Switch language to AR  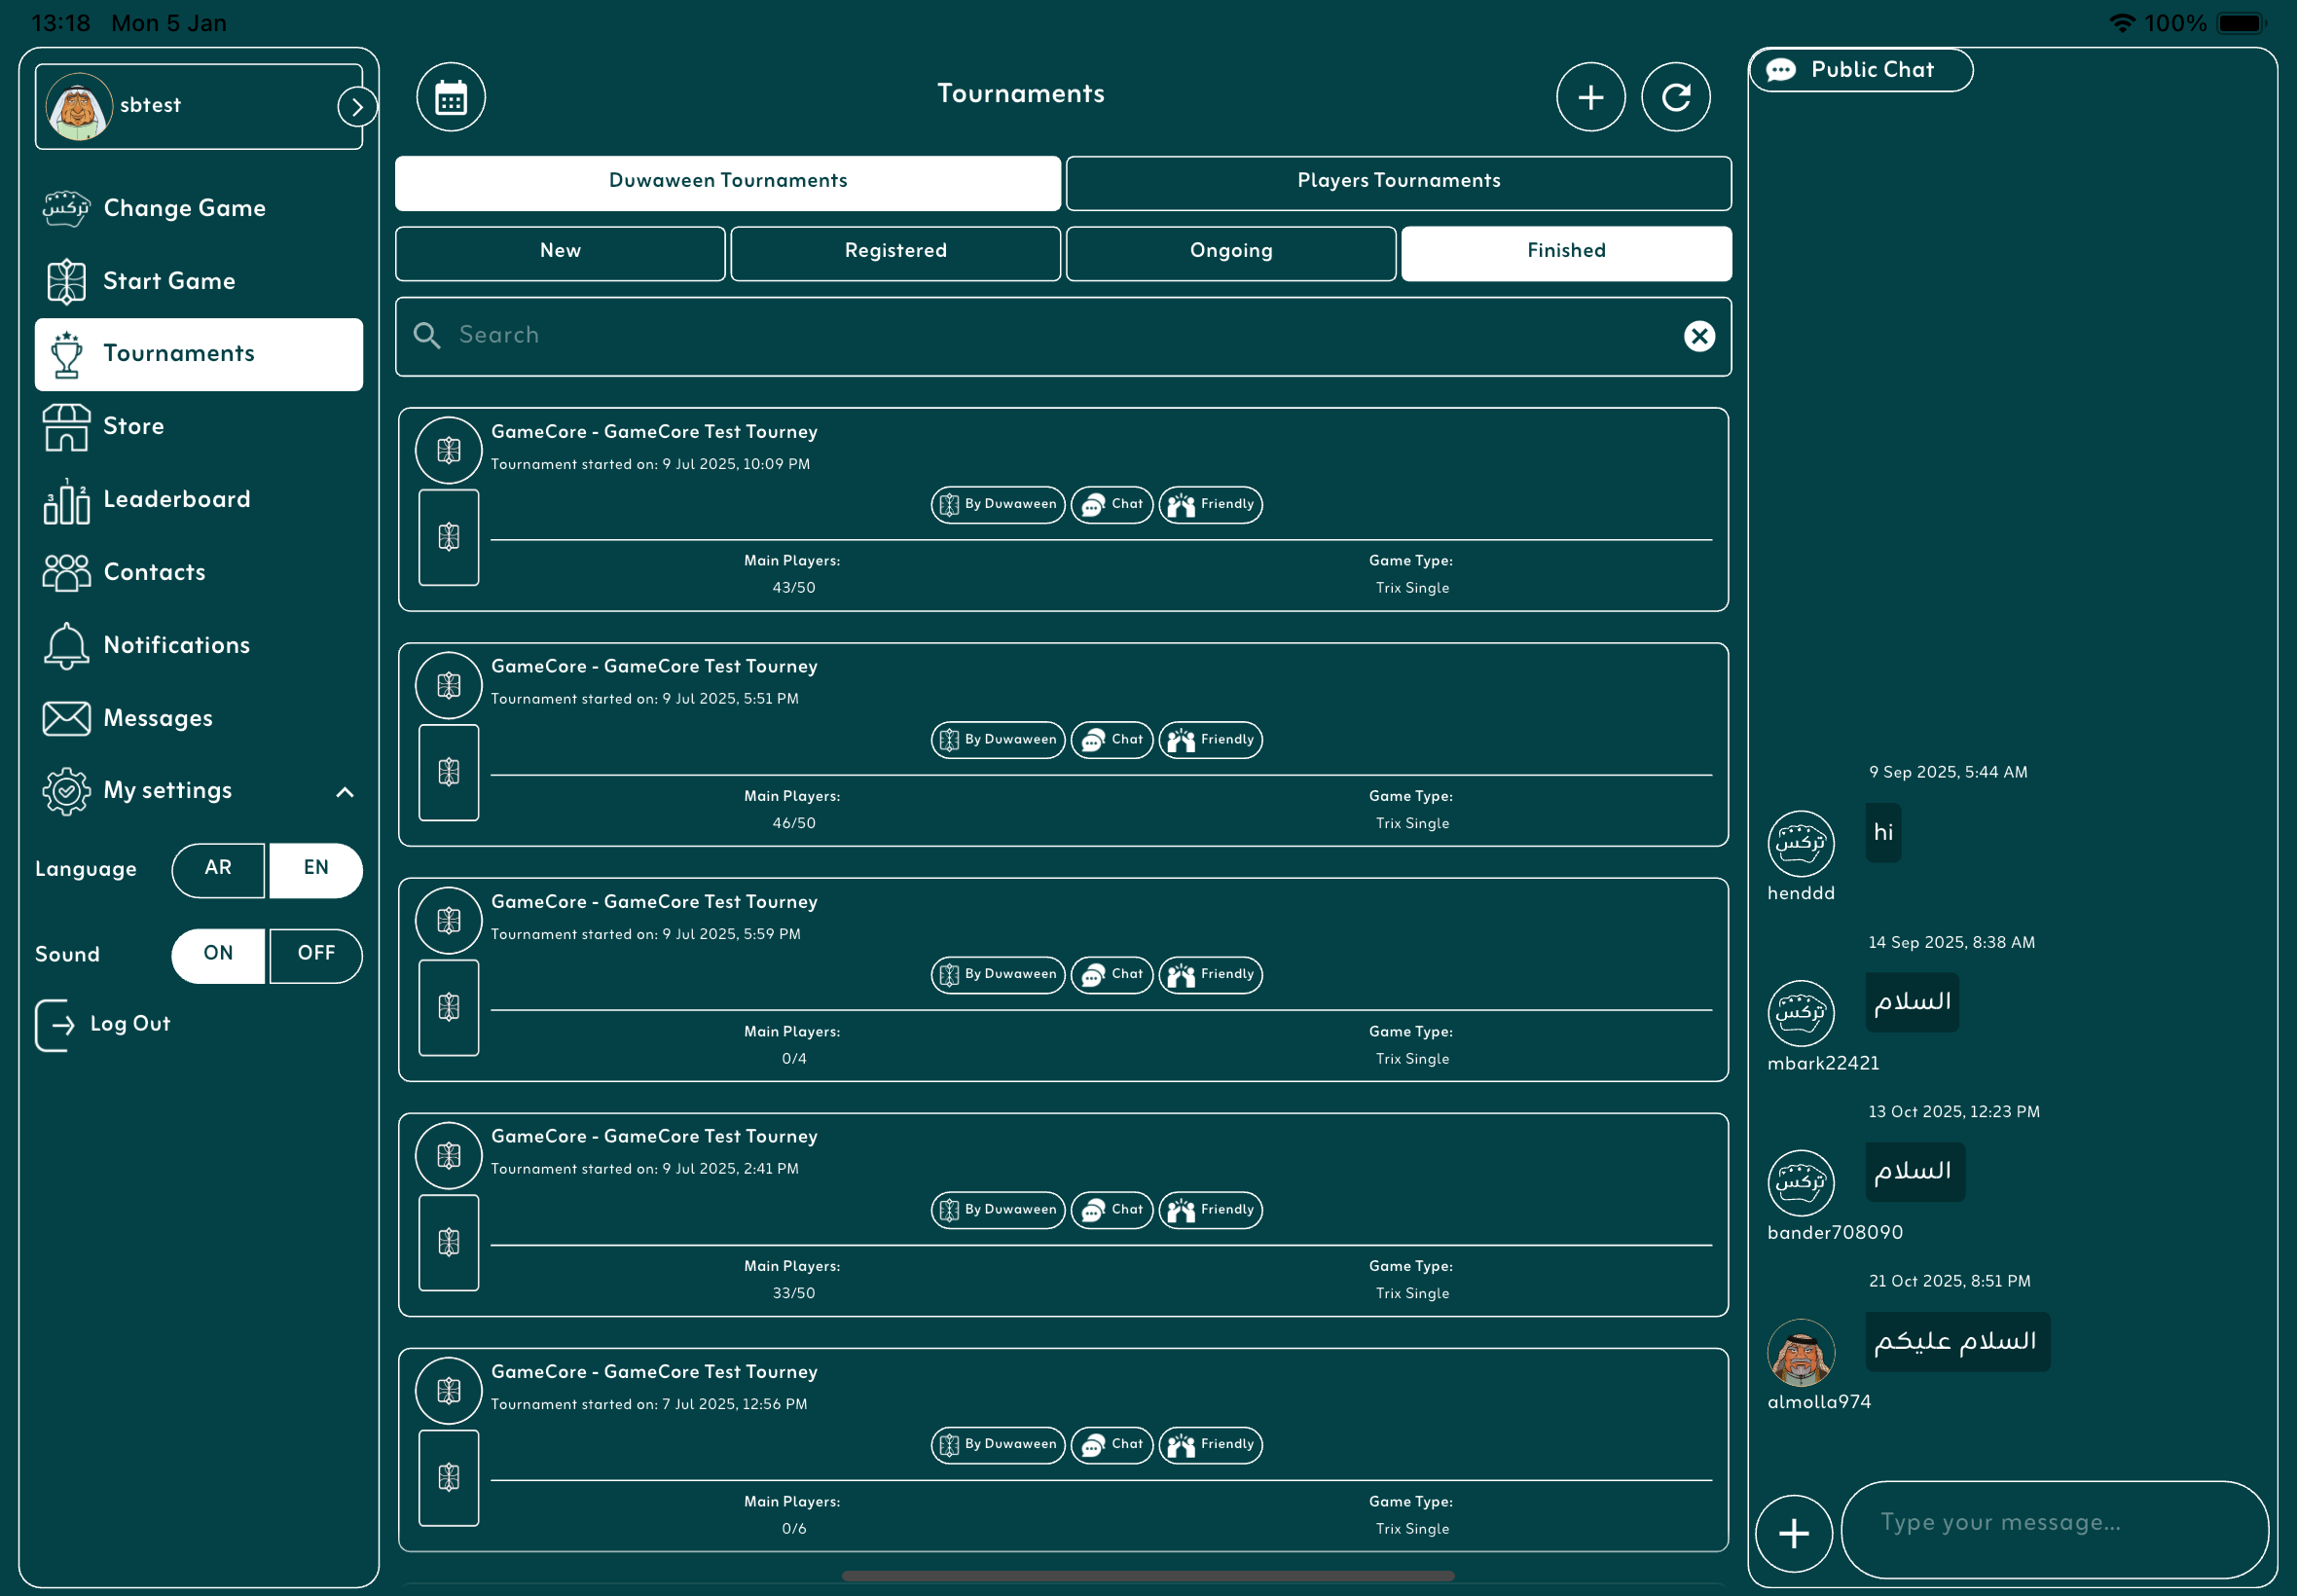point(218,869)
